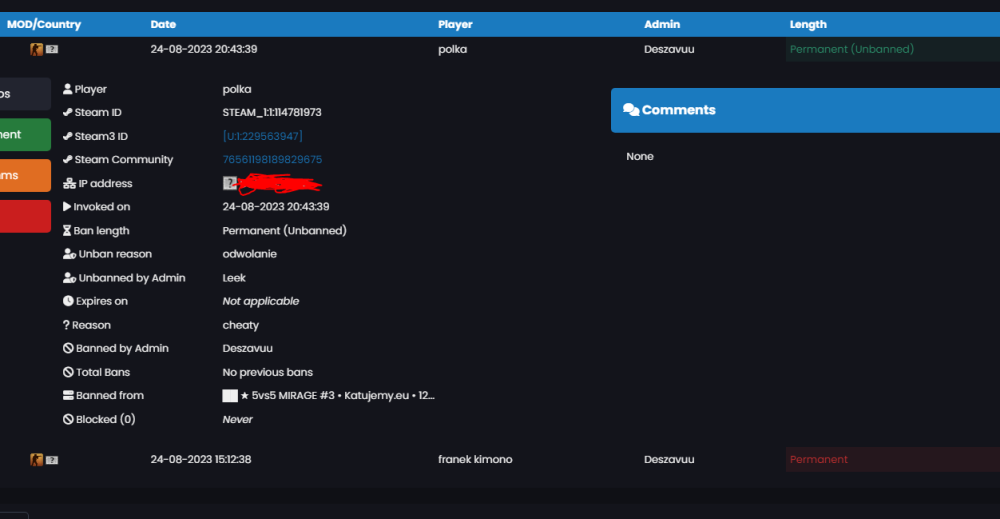
Task: Click the Counter-Strike mod icon beside franek kimono
Action: click(x=36, y=460)
